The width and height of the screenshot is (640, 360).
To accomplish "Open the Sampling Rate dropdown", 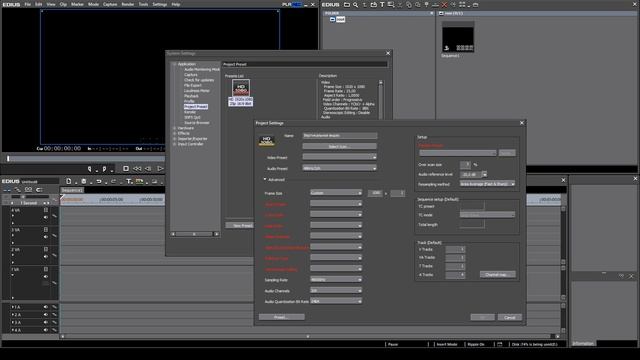I will pyautogui.click(x=336, y=280).
